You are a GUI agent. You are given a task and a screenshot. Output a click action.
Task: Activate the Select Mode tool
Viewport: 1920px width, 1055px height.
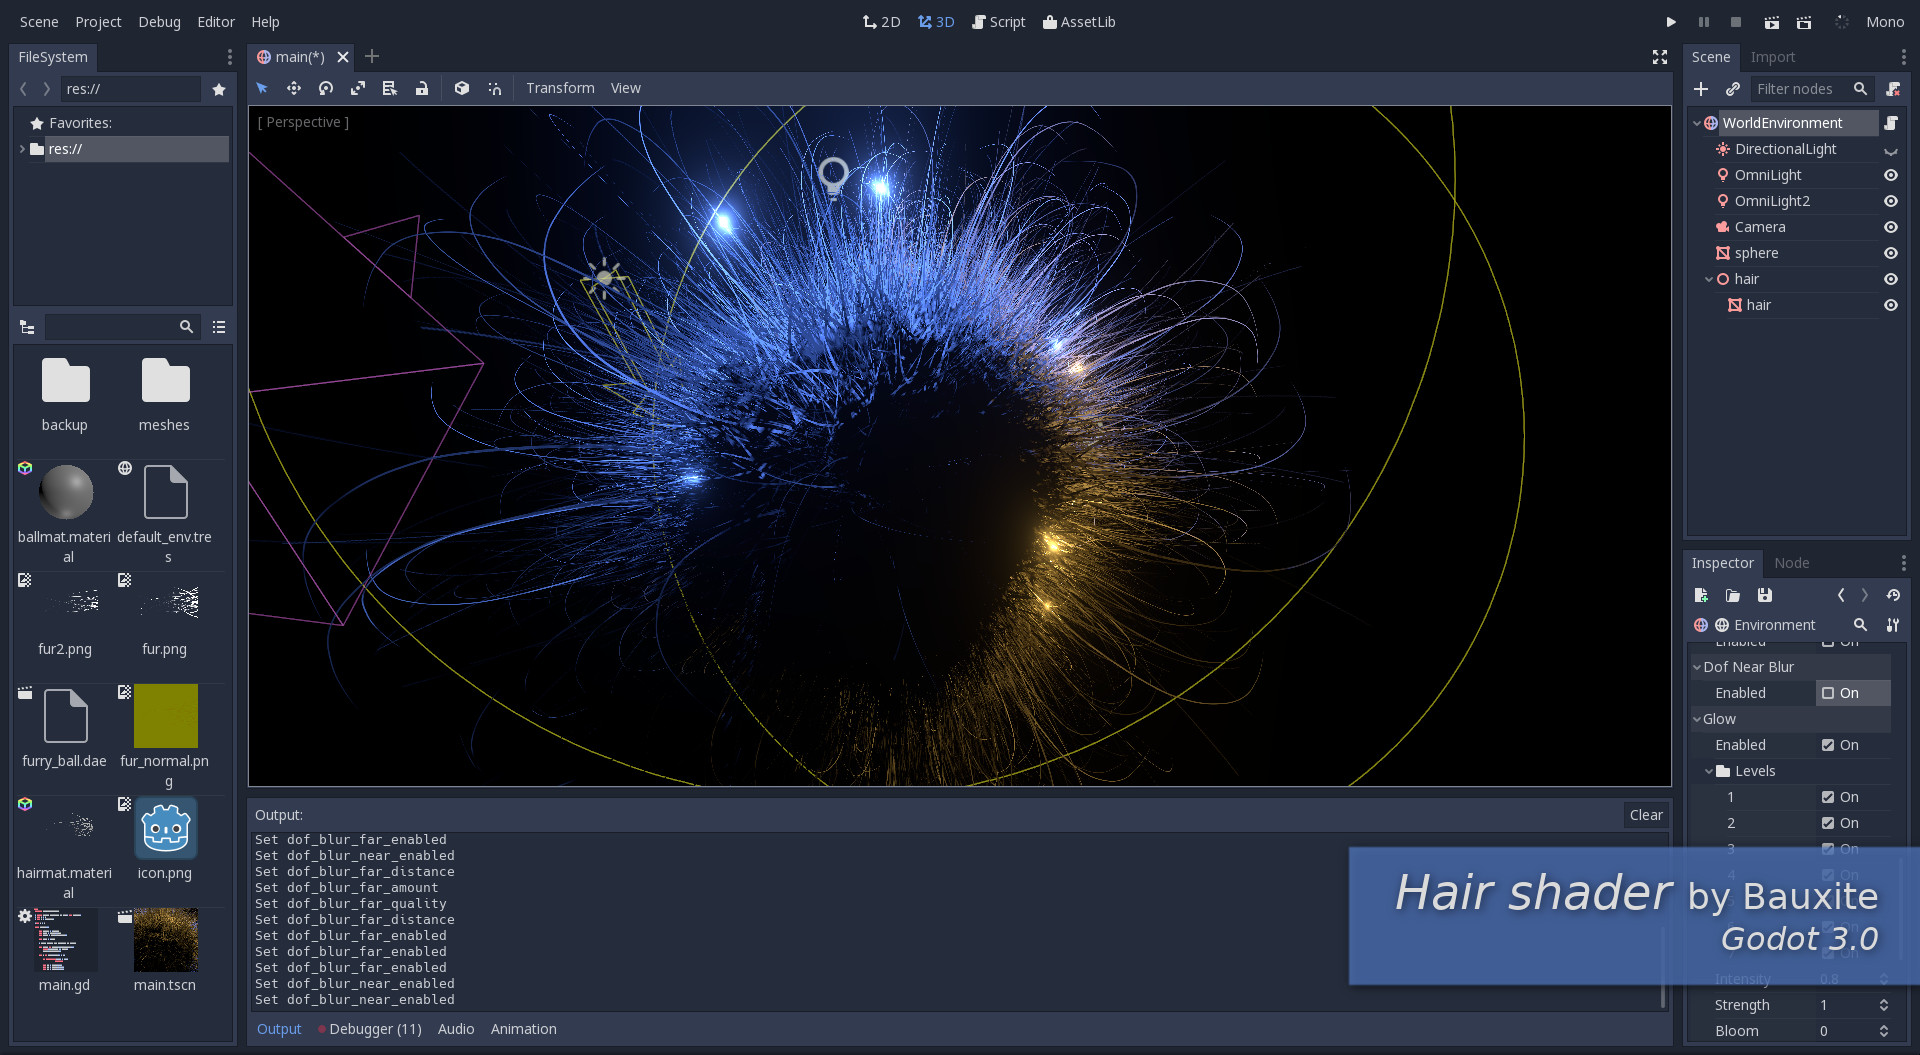point(262,88)
